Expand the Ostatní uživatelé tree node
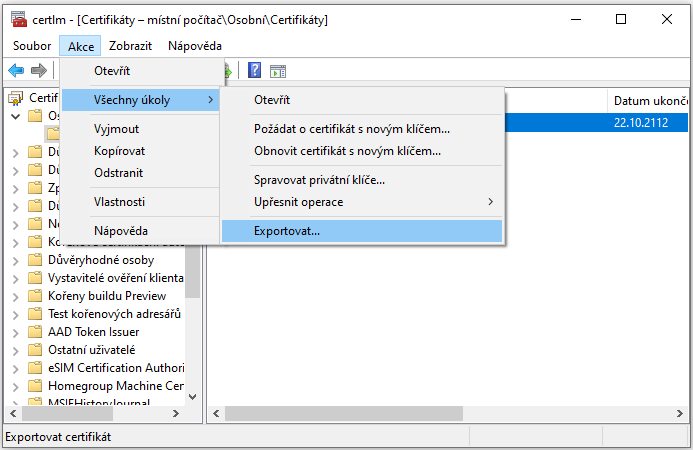Viewport: 693px width, 450px height. (15, 351)
